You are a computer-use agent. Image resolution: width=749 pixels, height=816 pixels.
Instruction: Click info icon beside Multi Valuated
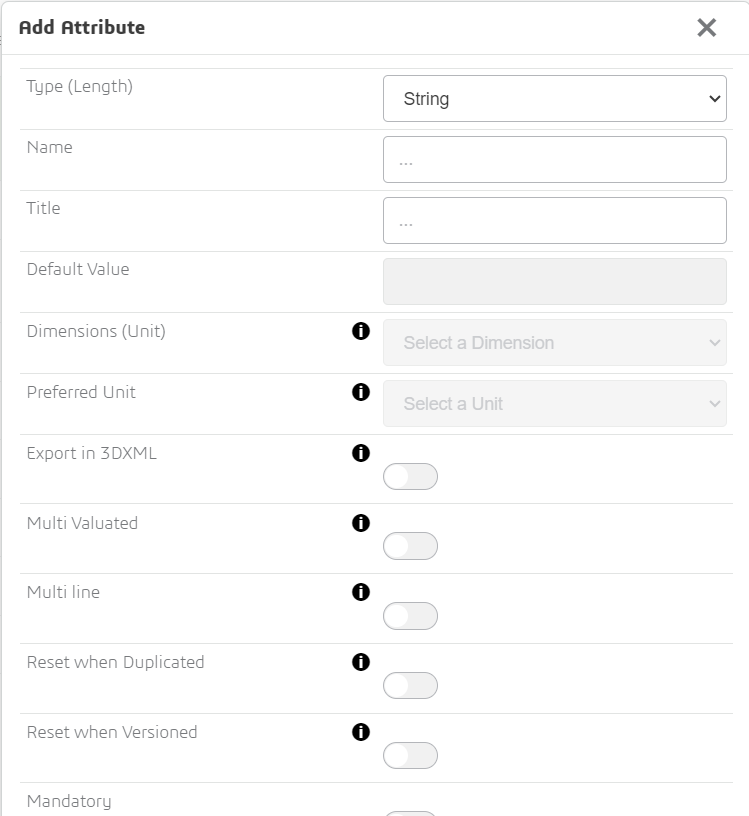coord(361,522)
